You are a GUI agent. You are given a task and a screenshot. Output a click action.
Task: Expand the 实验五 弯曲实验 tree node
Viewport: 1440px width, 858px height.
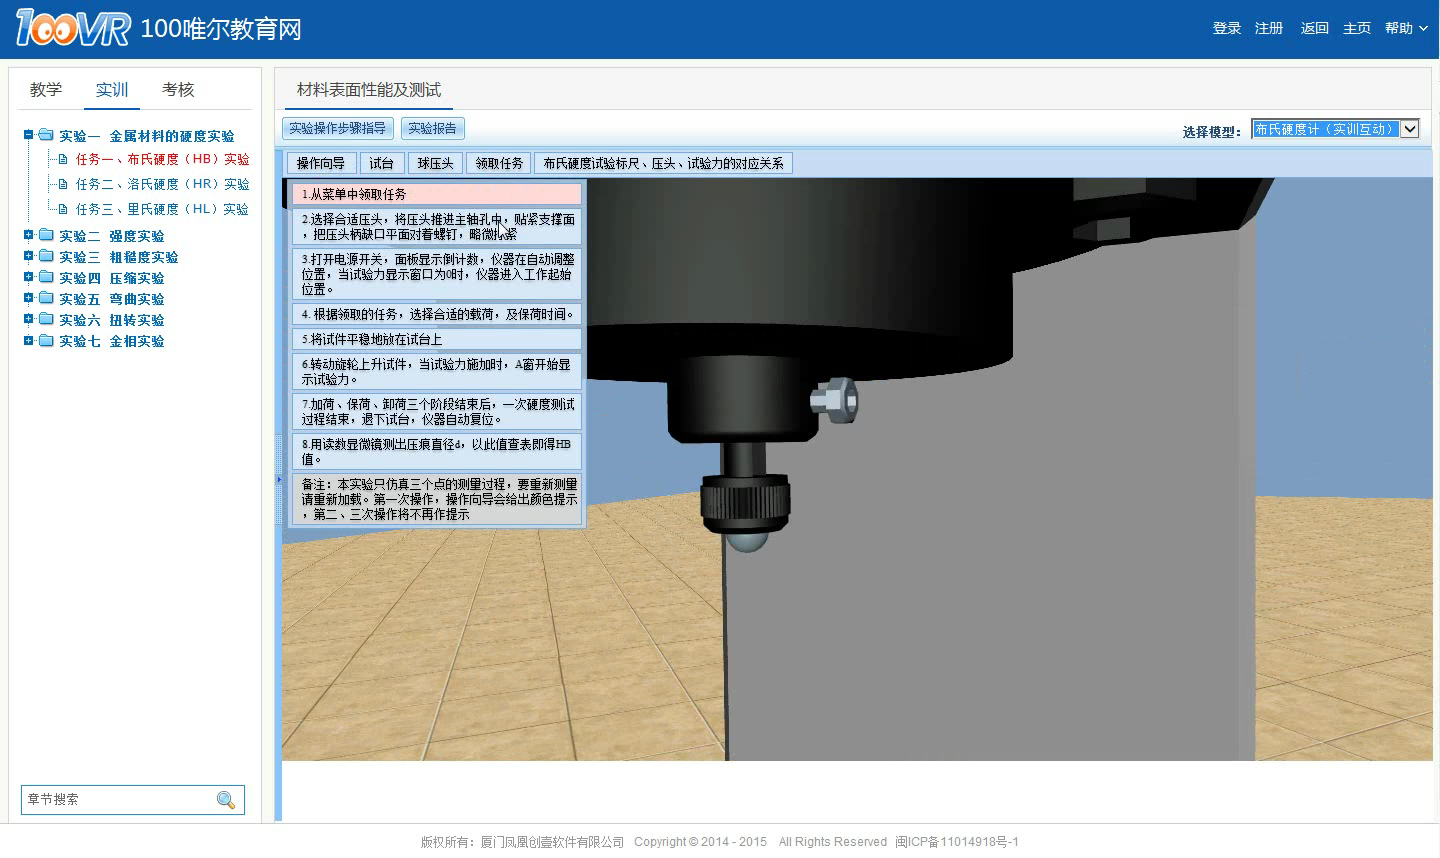pos(29,299)
